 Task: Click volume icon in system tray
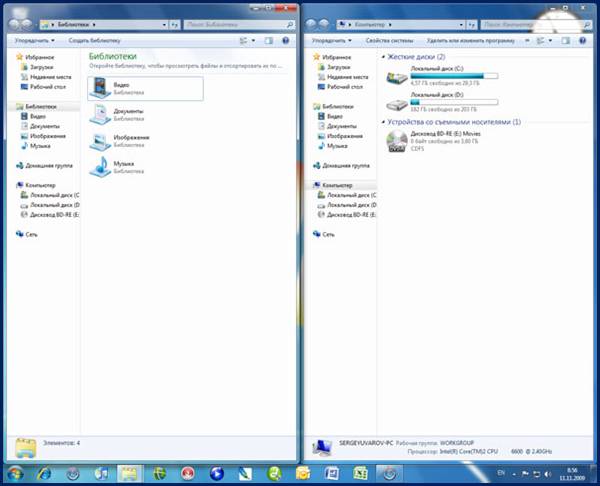click(548, 474)
